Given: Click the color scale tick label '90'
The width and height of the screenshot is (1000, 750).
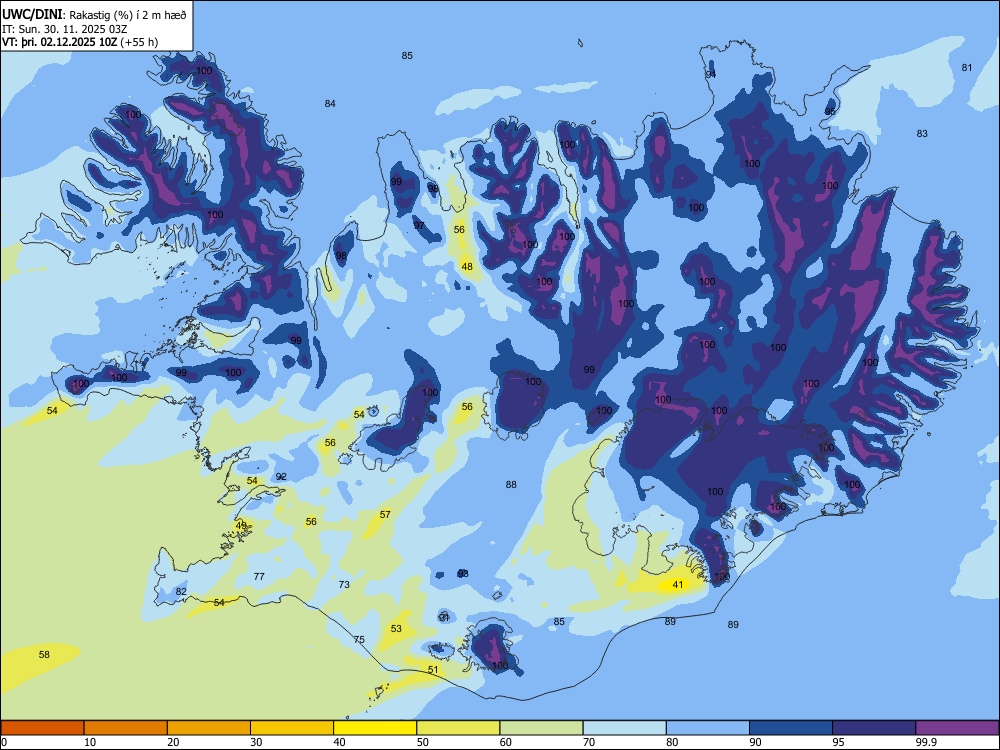Looking at the screenshot, I should click(755, 742).
